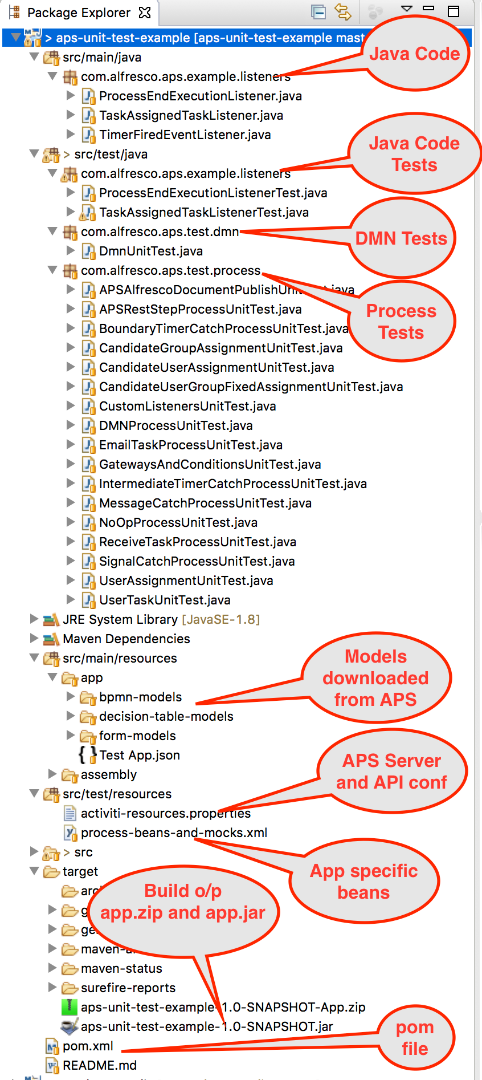482x1080 pixels.
Task: Select the Package Explorer tab
Action: 78,12
